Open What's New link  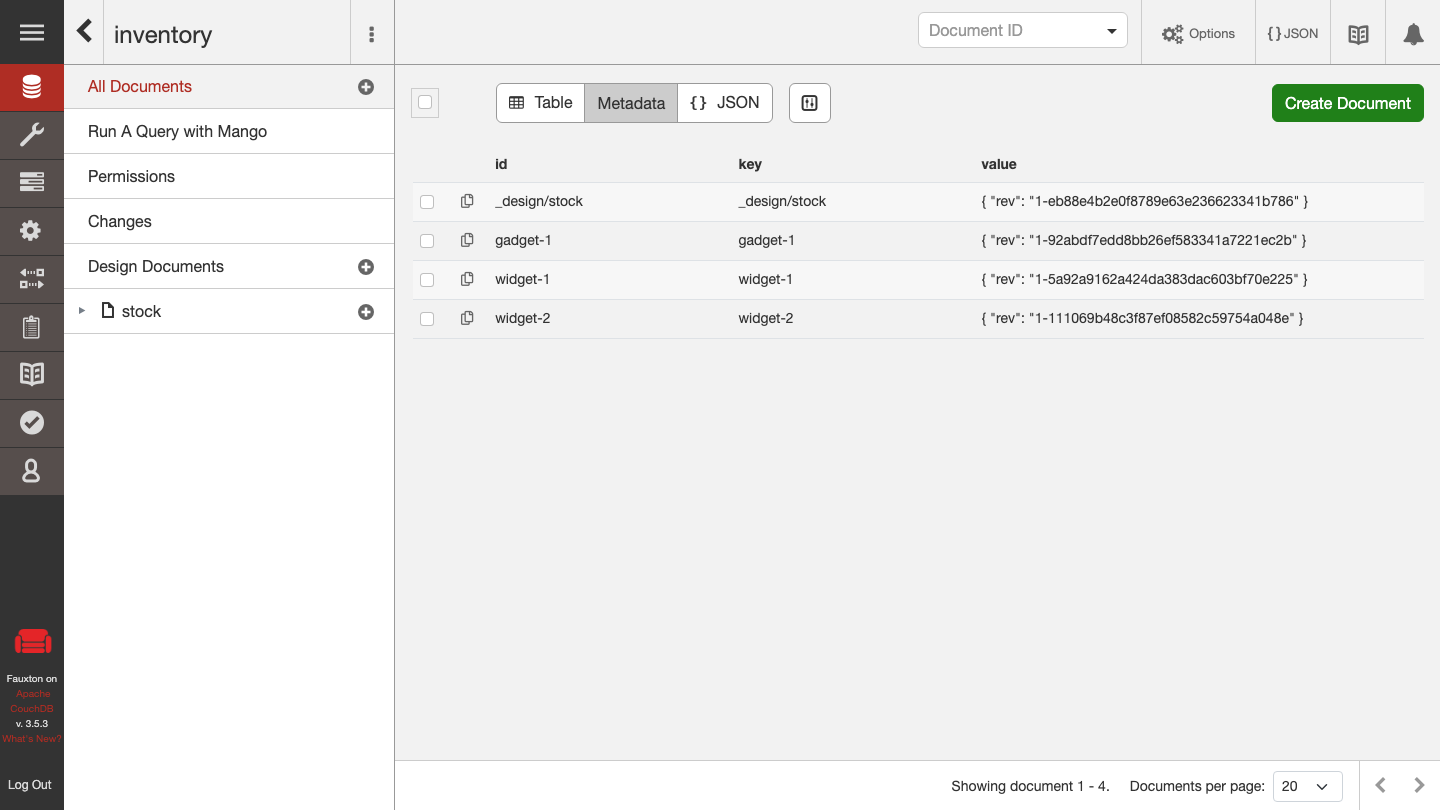32,739
